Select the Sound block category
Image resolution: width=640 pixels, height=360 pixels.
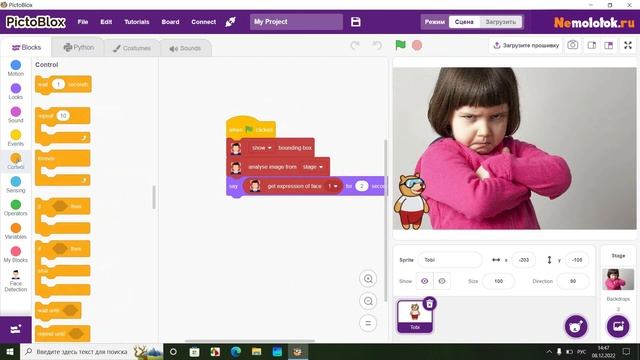tap(16, 115)
